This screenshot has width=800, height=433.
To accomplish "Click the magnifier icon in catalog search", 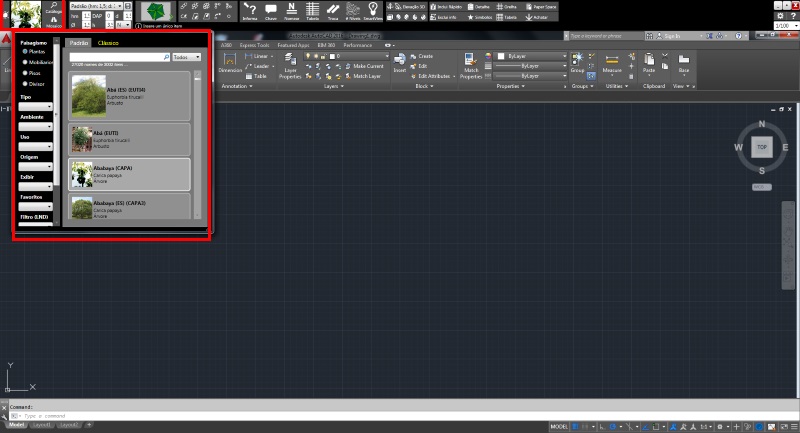I will (166, 57).
